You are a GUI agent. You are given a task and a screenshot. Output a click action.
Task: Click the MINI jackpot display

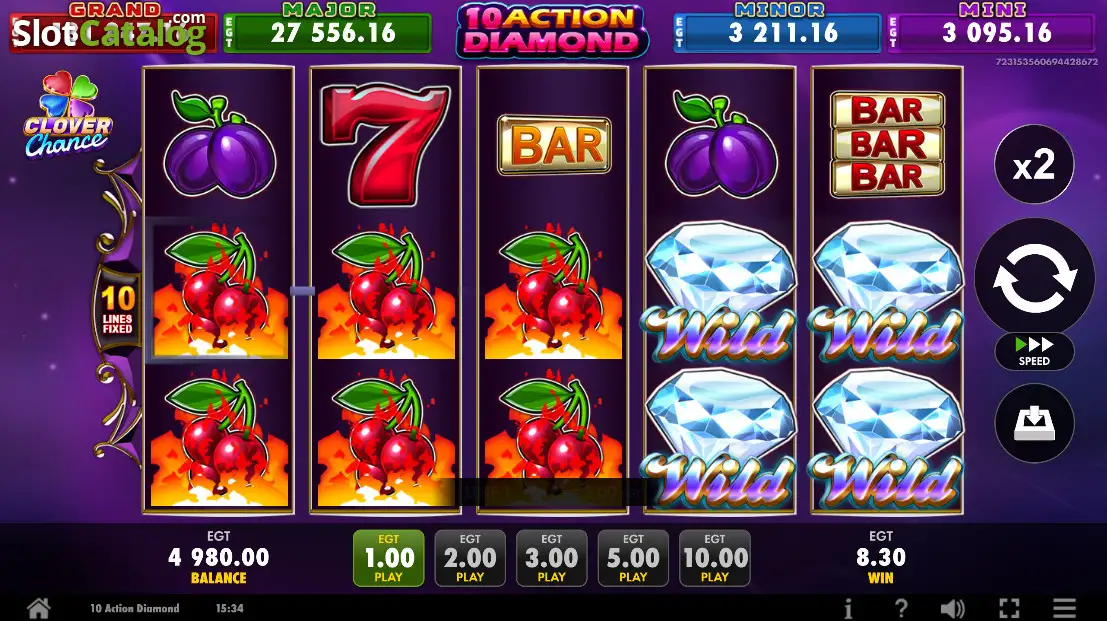pyautogui.click(x=991, y=28)
